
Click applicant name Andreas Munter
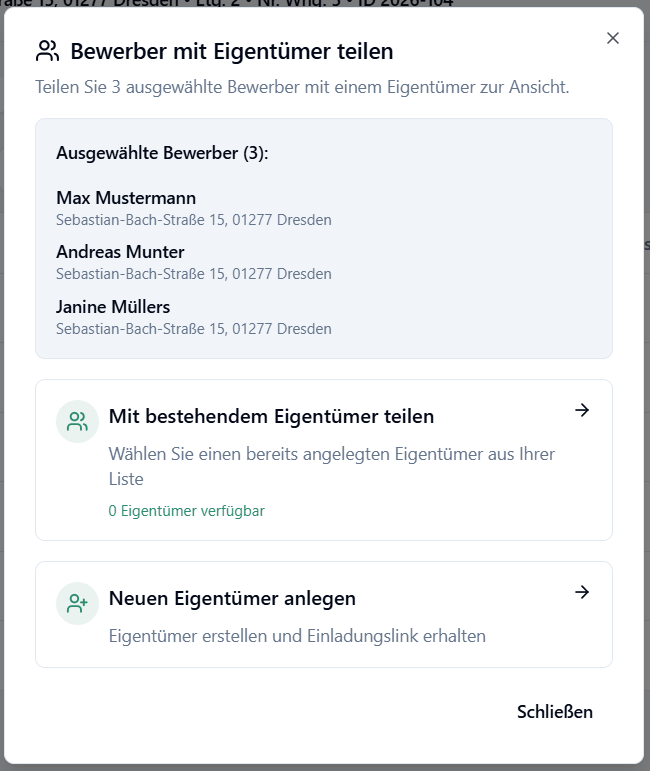click(x=120, y=252)
